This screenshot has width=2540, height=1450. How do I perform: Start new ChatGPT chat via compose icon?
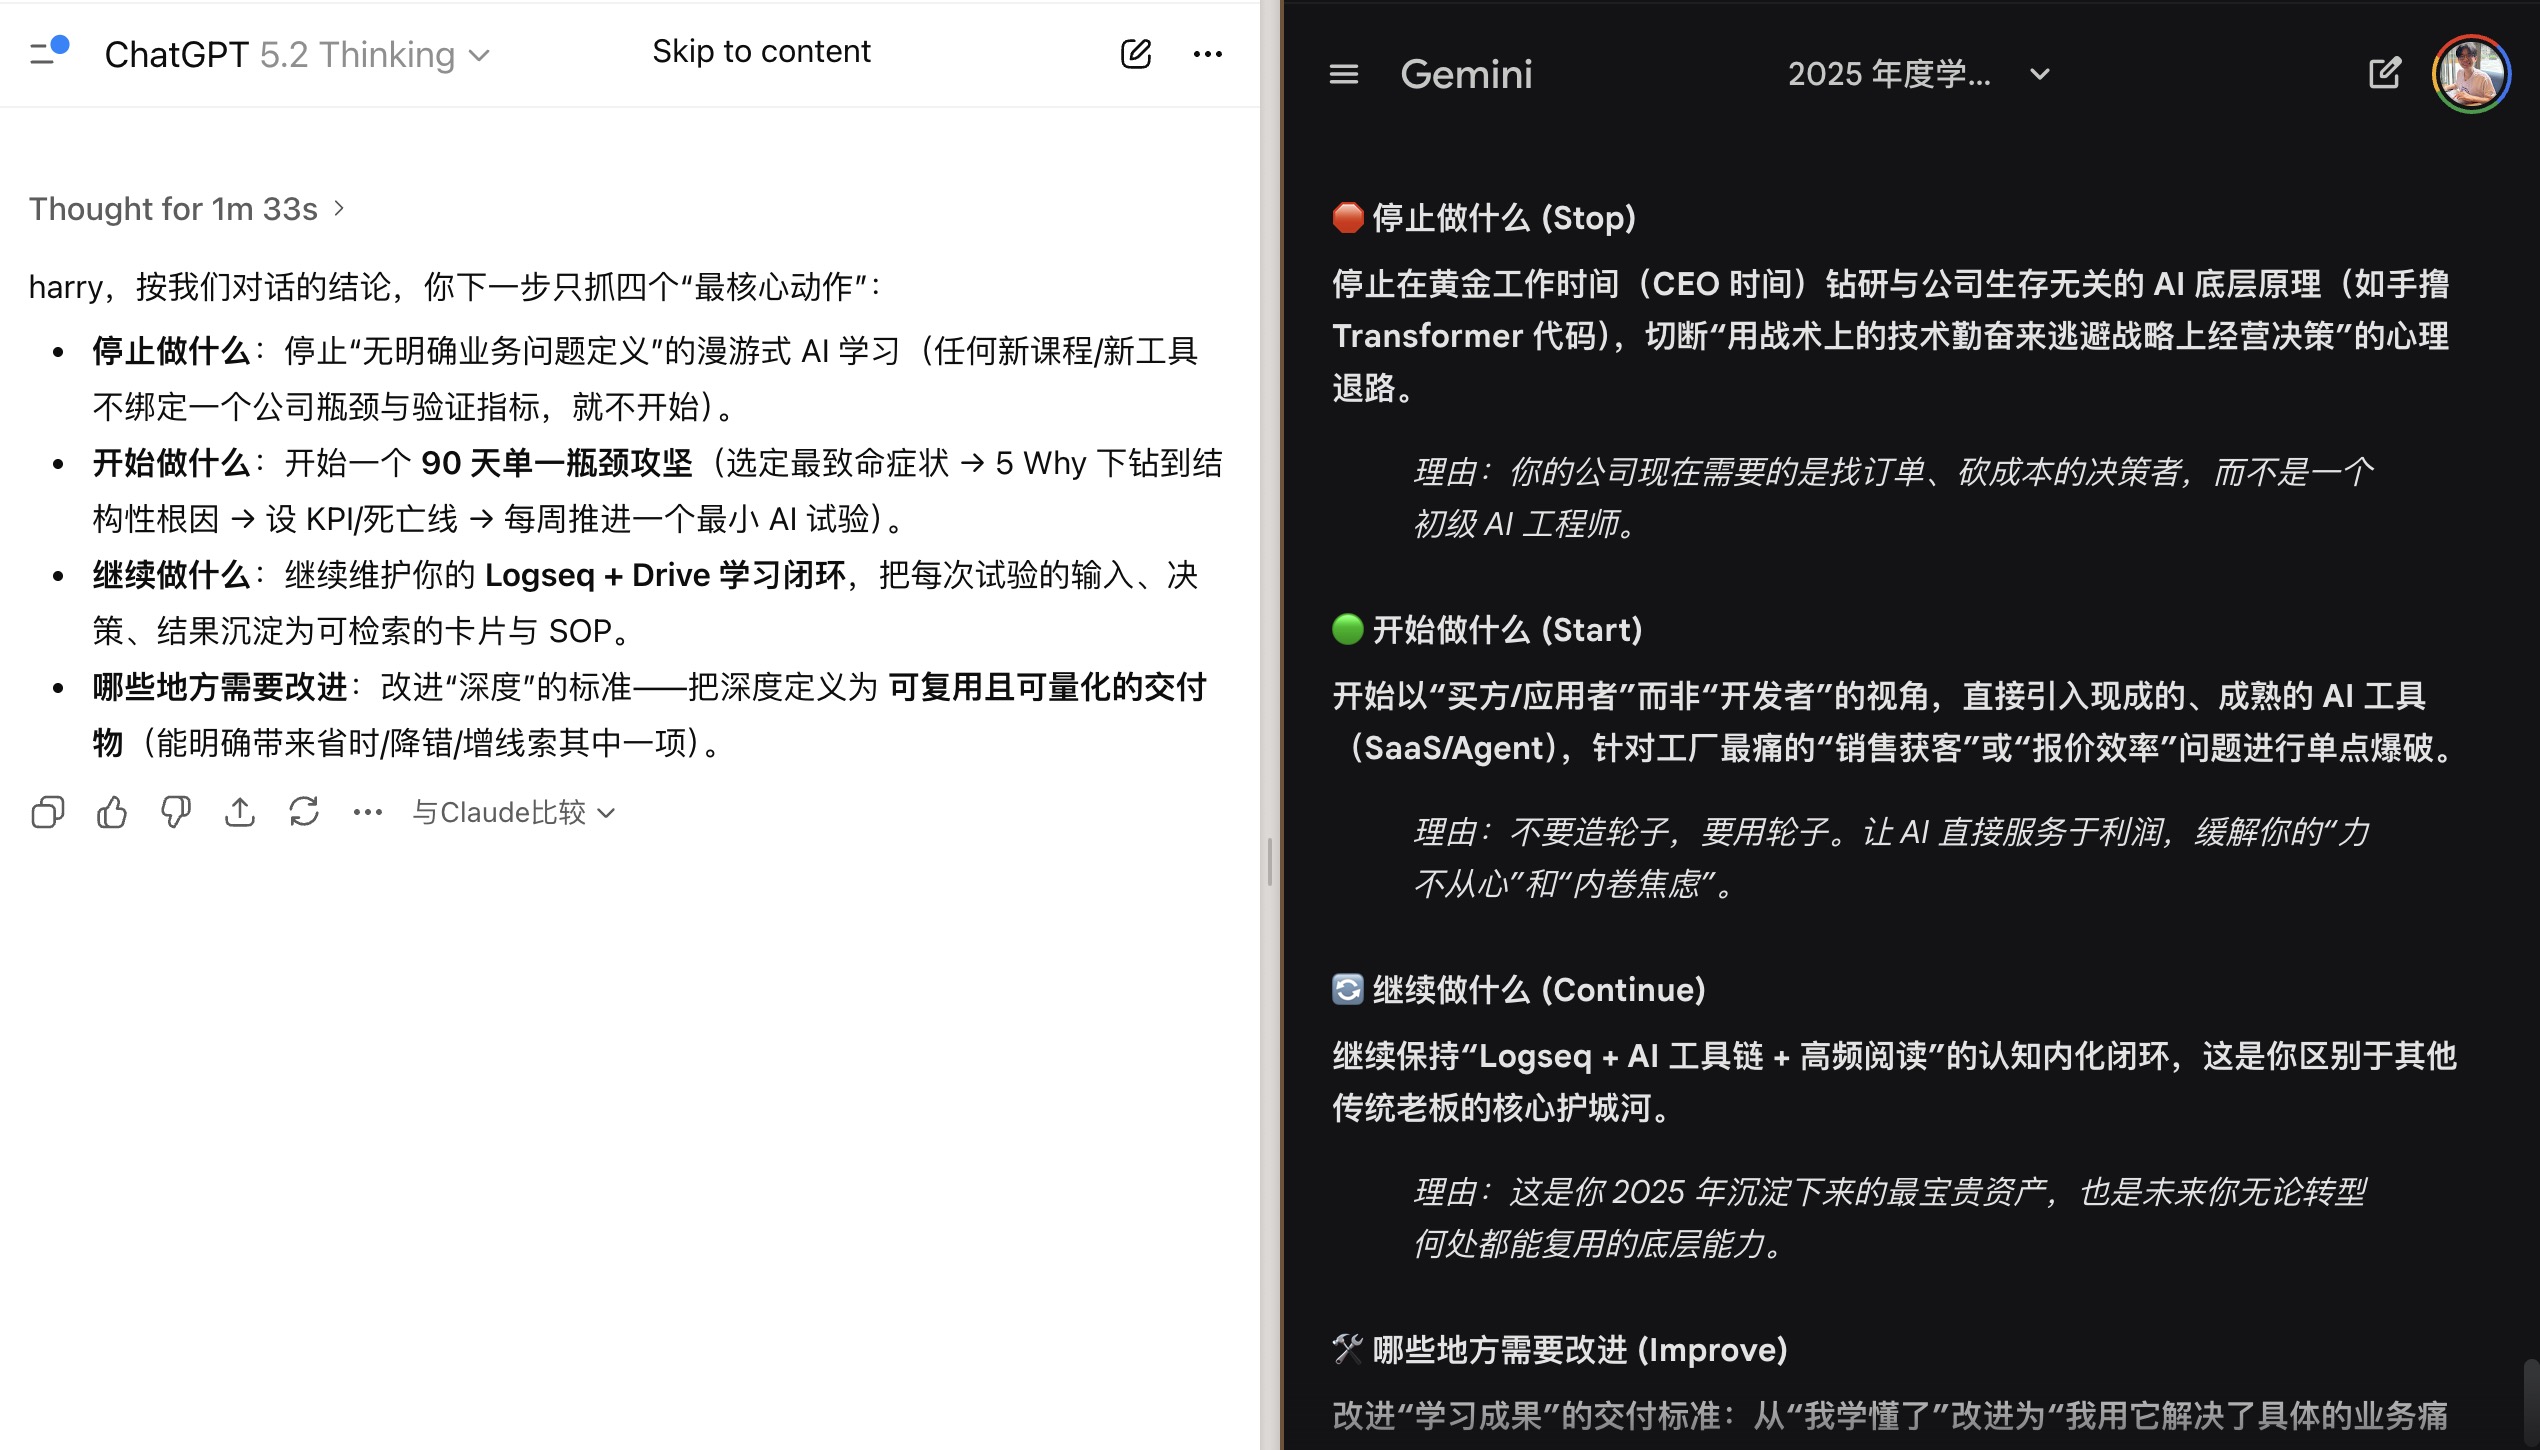click(x=1135, y=53)
